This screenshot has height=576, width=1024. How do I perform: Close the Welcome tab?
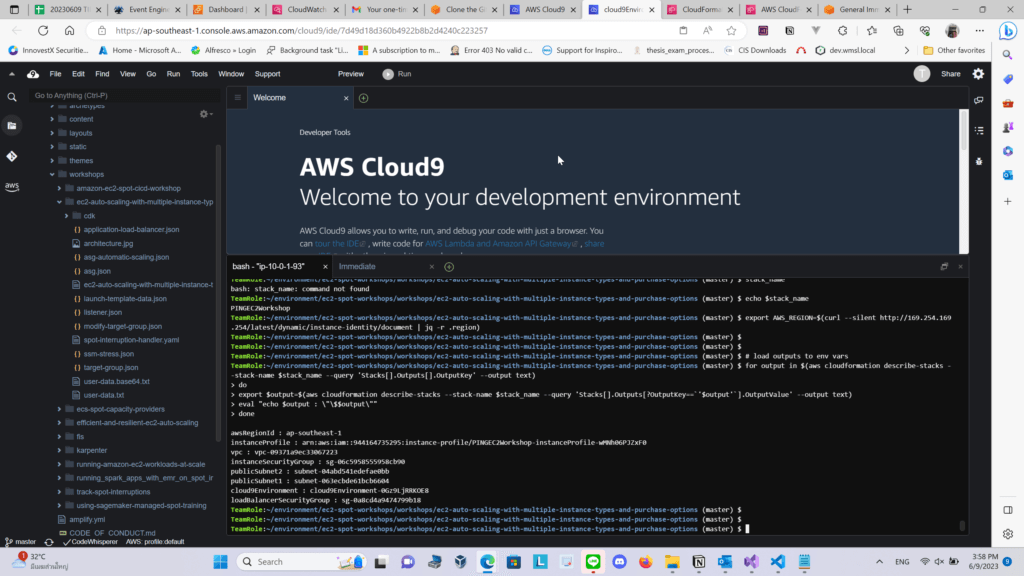(x=346, y=98)
